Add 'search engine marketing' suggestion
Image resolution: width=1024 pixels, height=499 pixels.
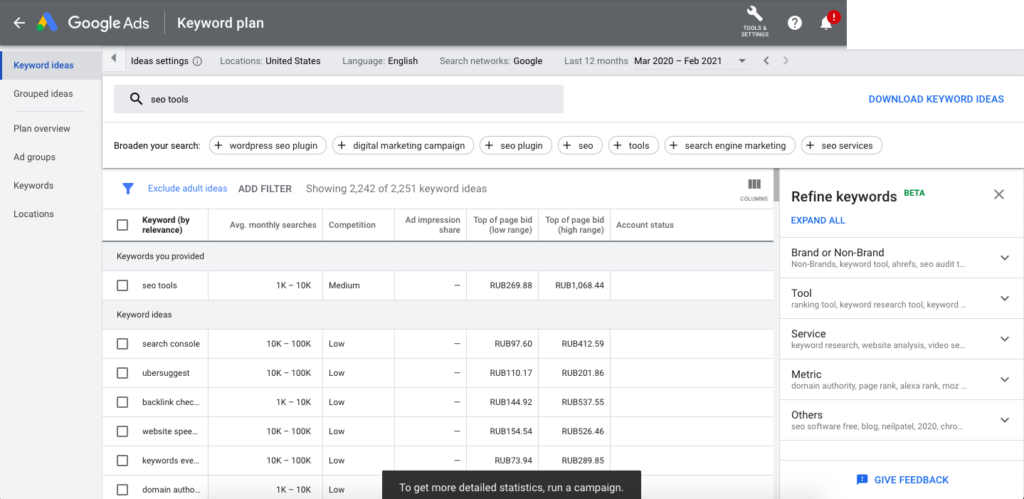729,146
